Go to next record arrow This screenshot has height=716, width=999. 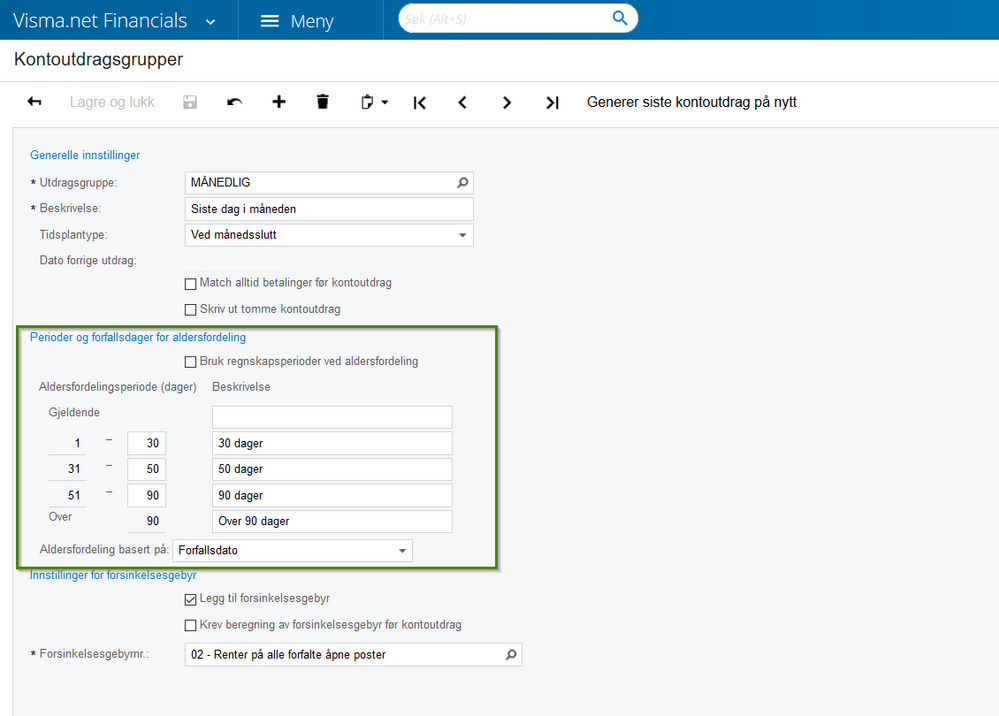coord(507,103)
